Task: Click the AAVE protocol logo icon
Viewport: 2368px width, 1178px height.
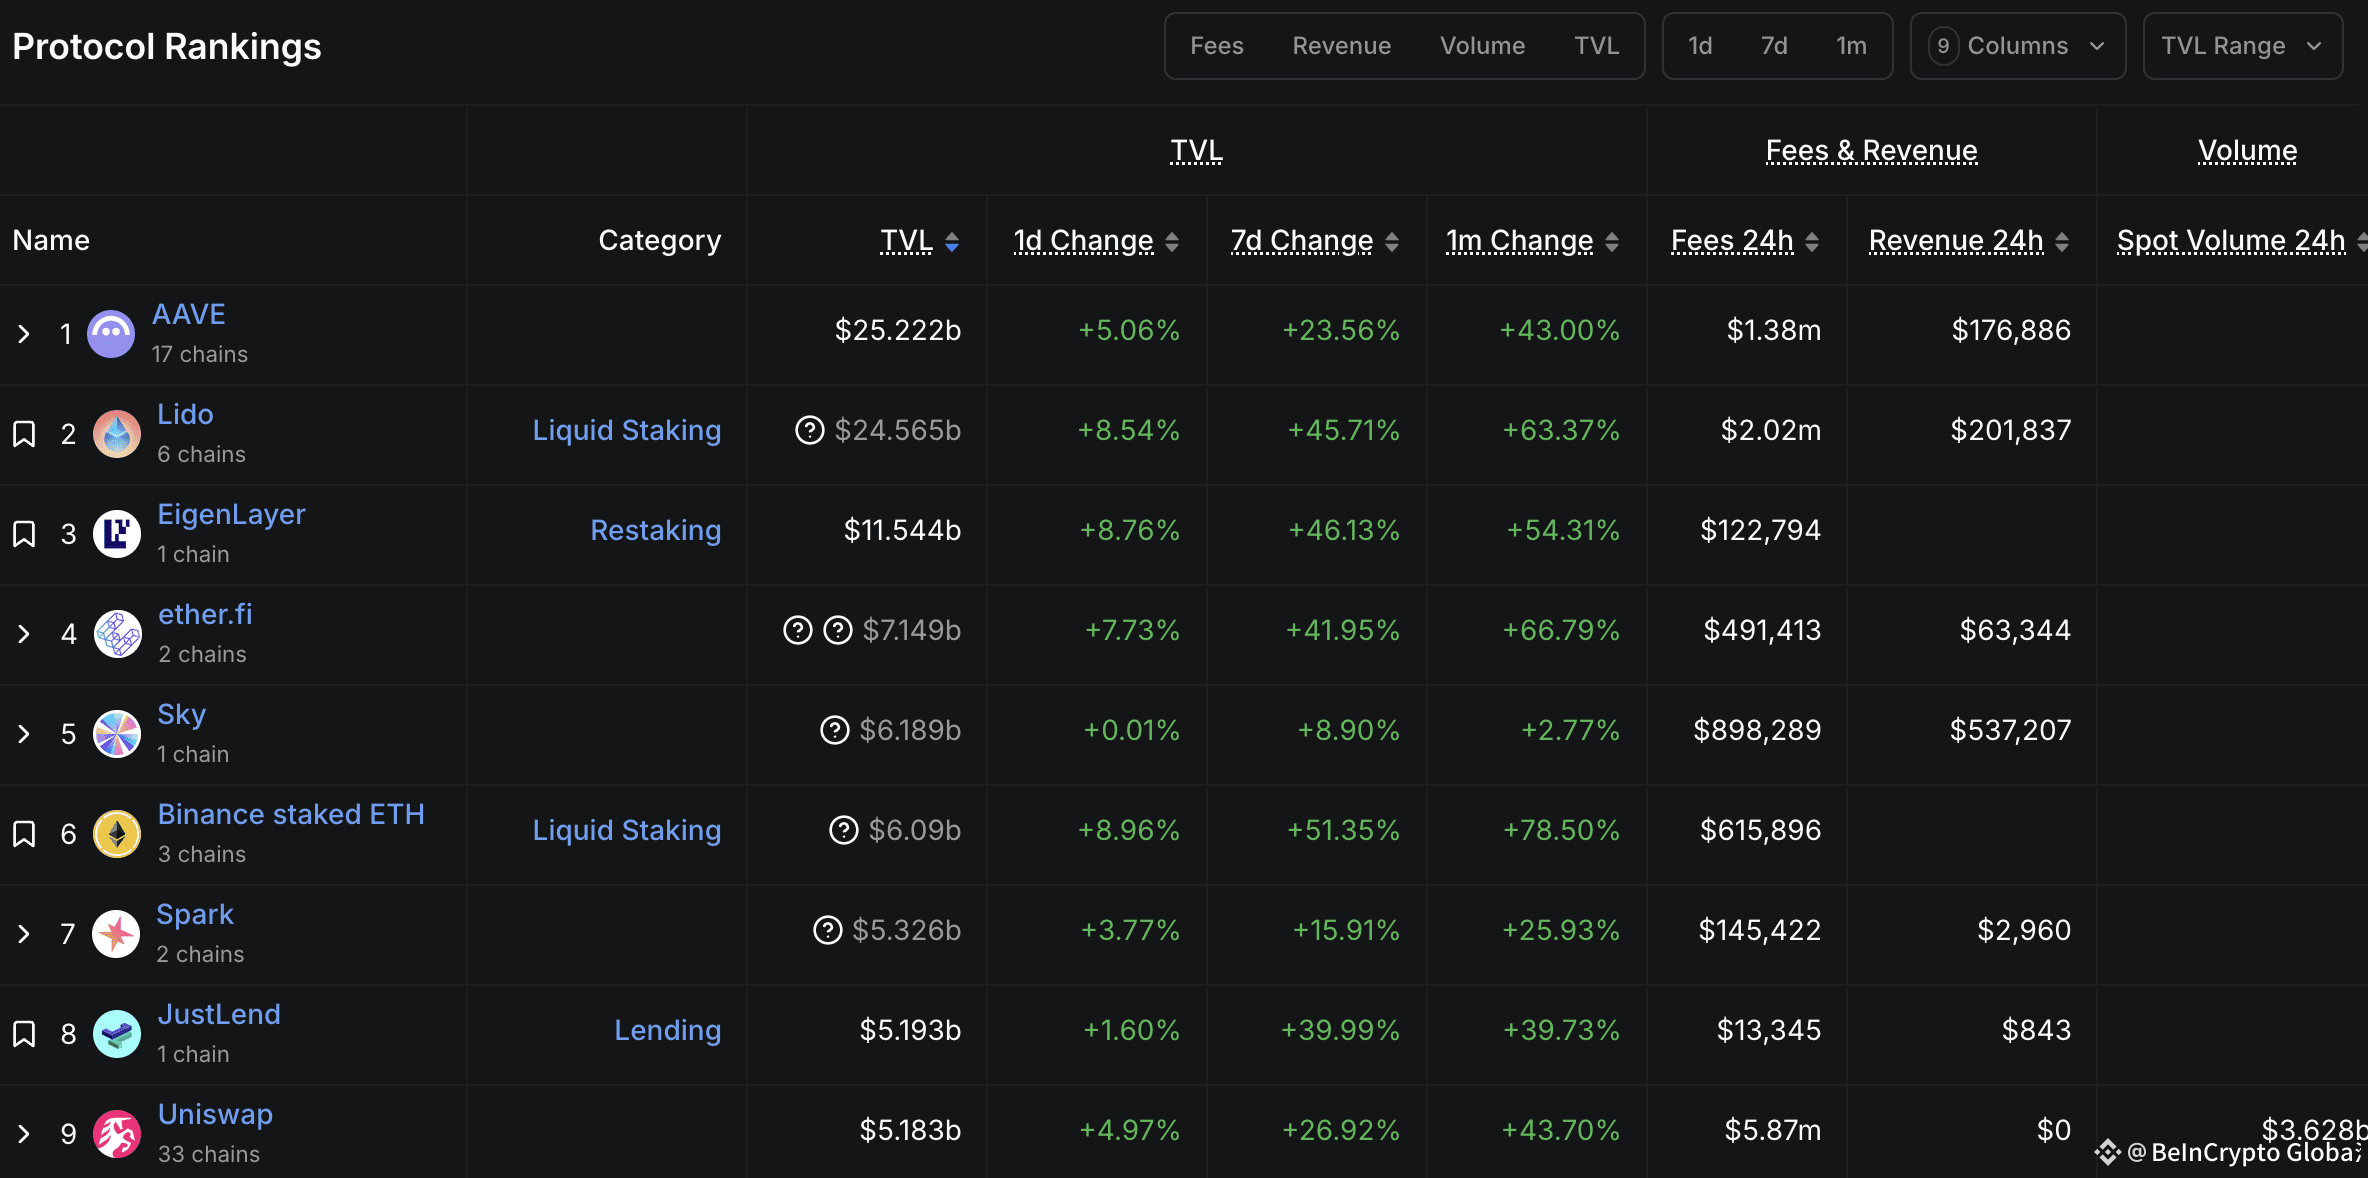Action: click(111, 334)
